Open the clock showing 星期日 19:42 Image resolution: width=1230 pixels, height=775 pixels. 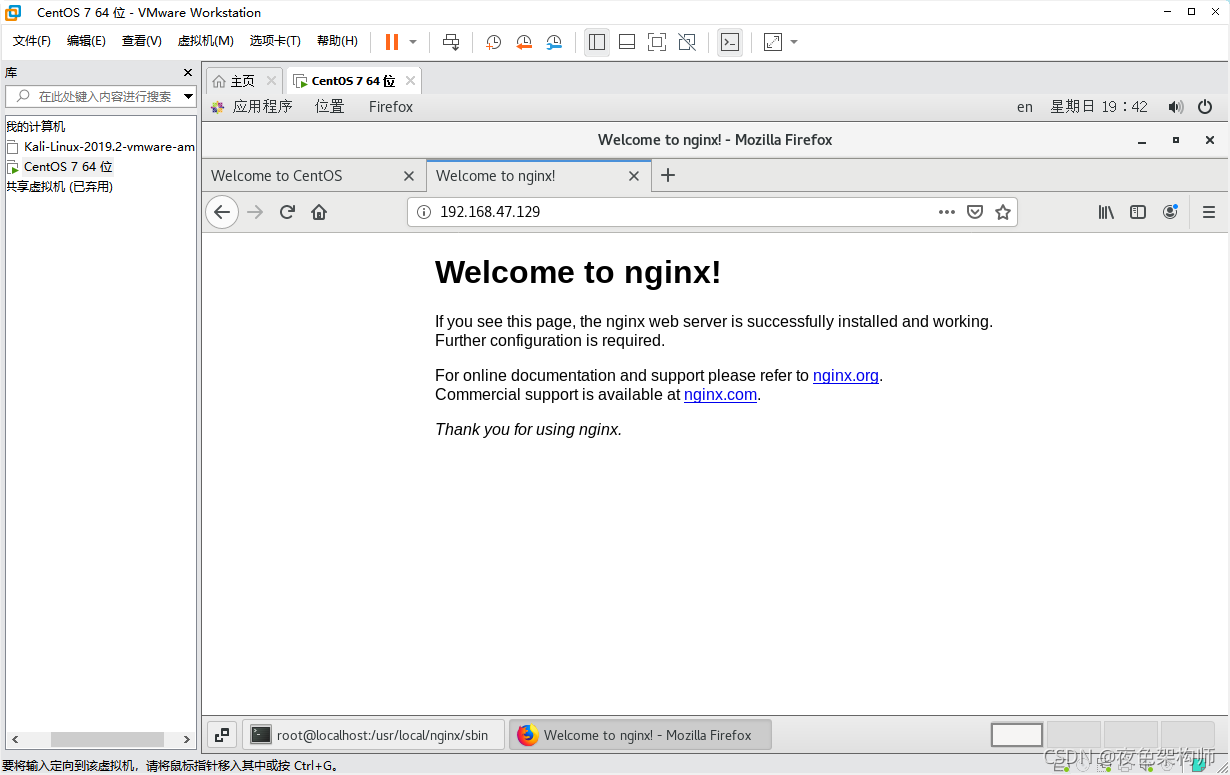tap(1099, 107)
